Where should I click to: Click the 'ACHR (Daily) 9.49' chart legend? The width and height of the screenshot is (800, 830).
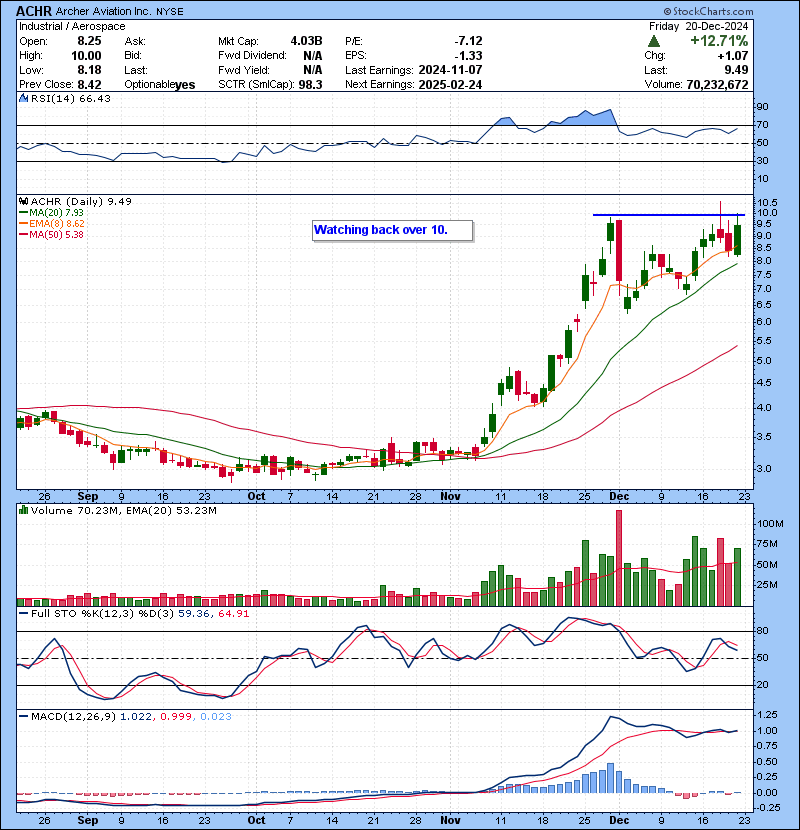tap(81, 202)
